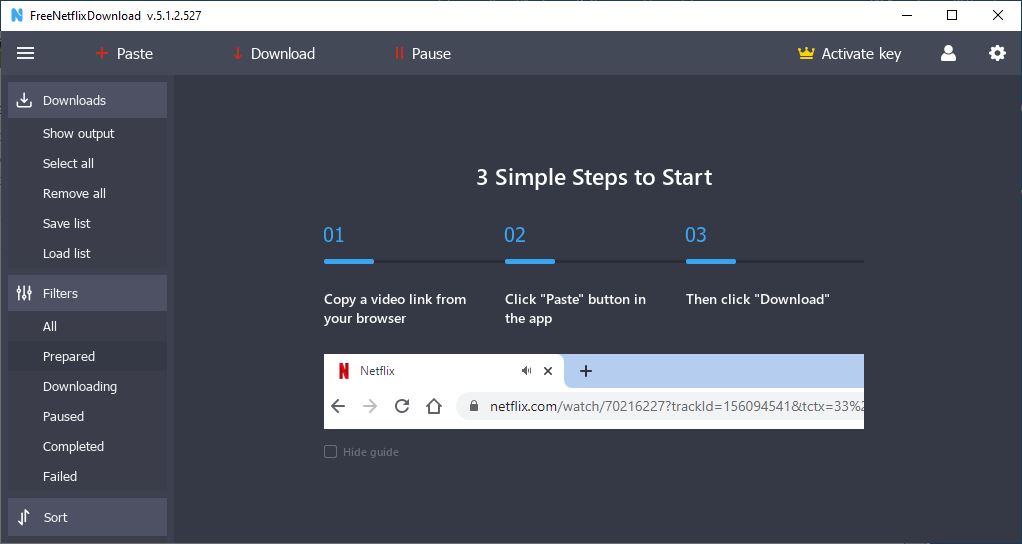Click step 03 number
This screenshot has height=544, width=1022.
point(695,235)
